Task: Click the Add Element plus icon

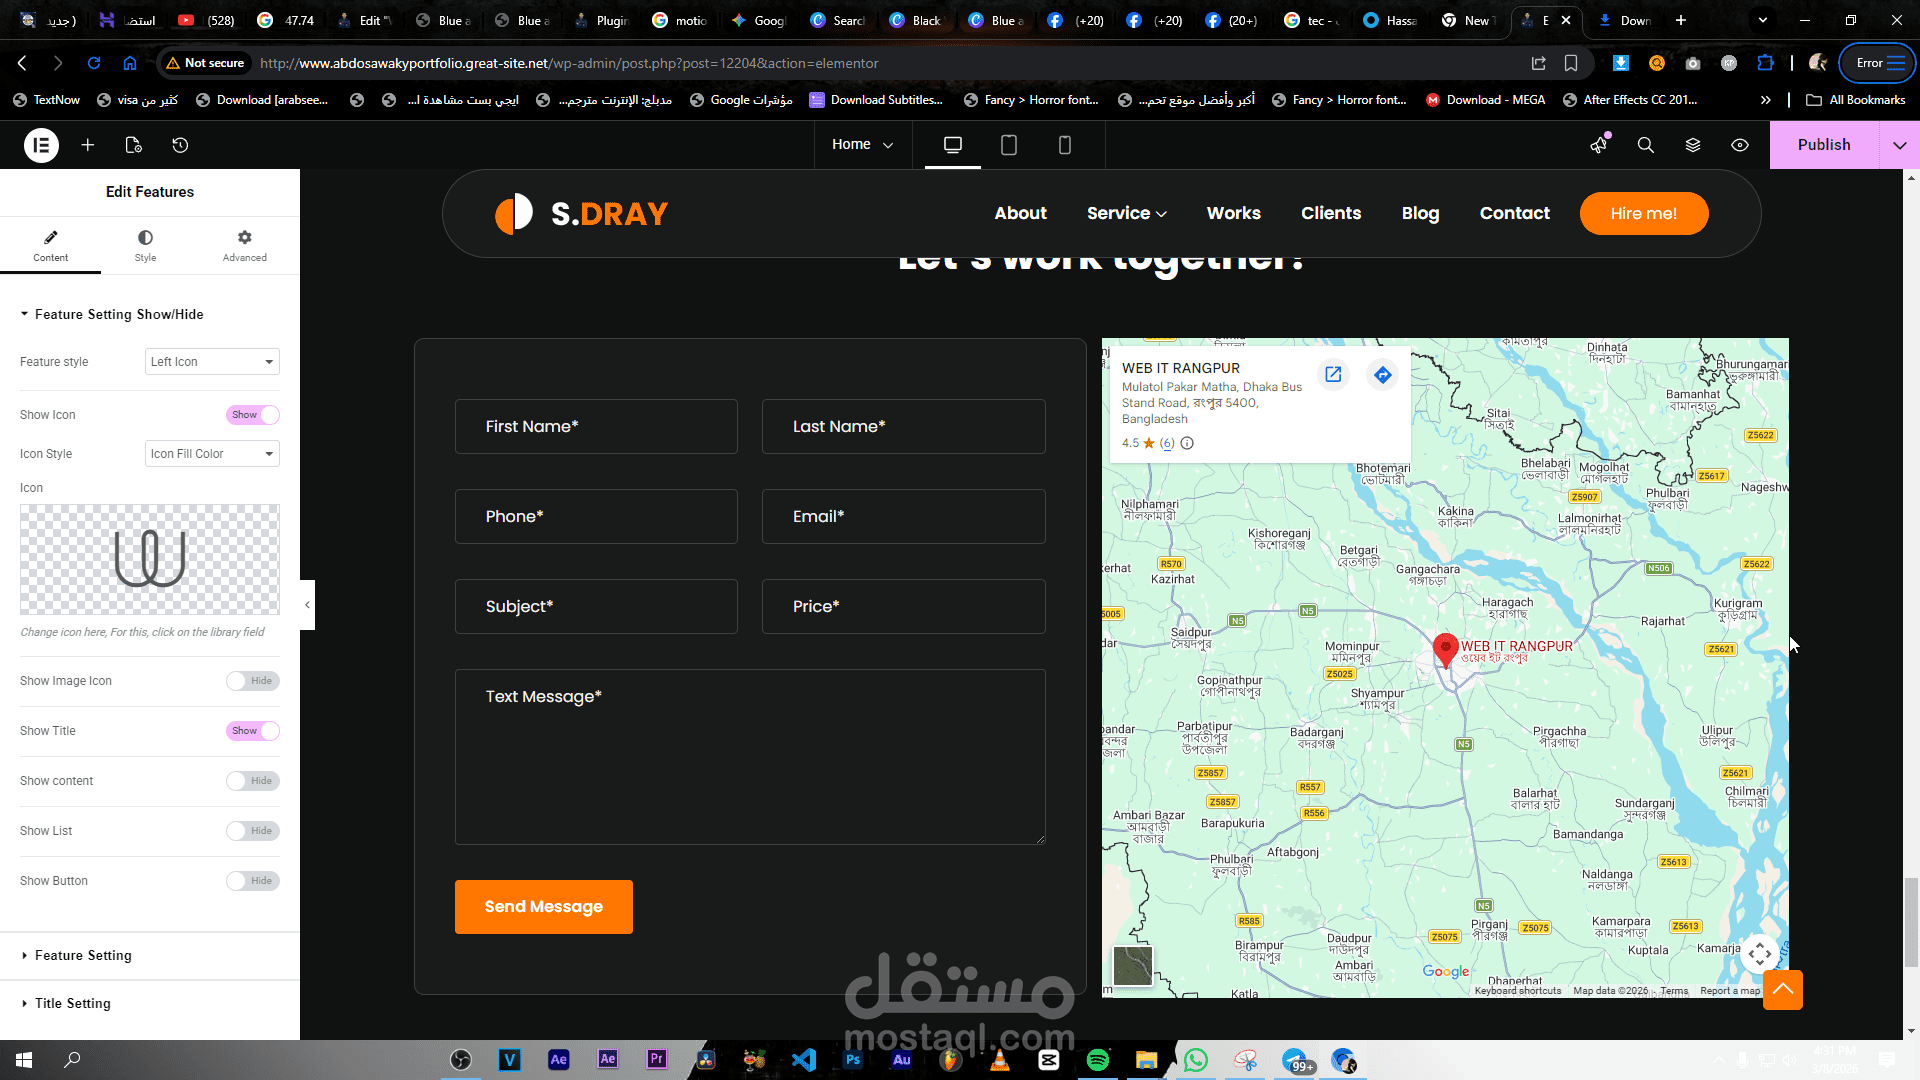Action: pyautogui.click(x=88, y=145)
